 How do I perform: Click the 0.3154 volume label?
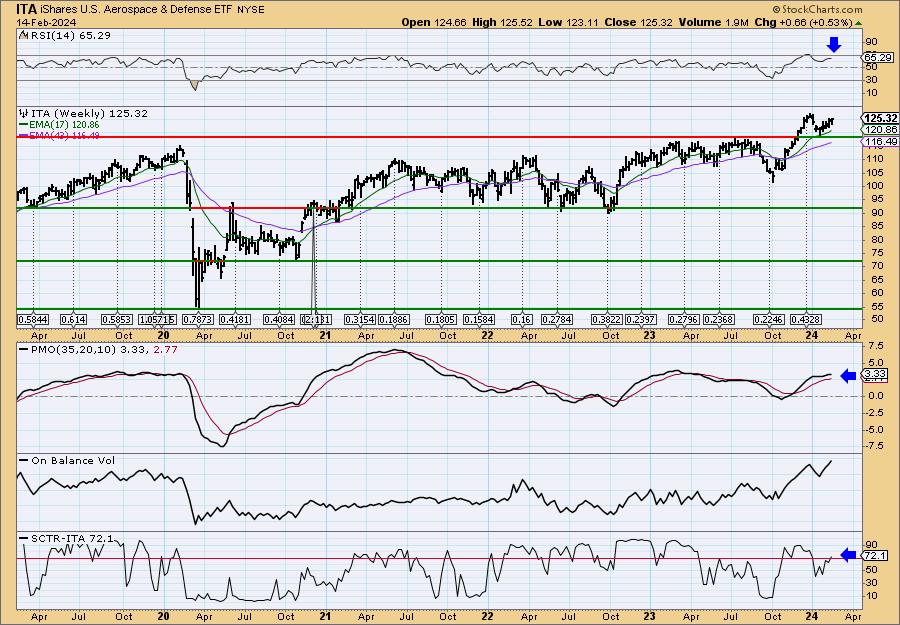(360, 319)
